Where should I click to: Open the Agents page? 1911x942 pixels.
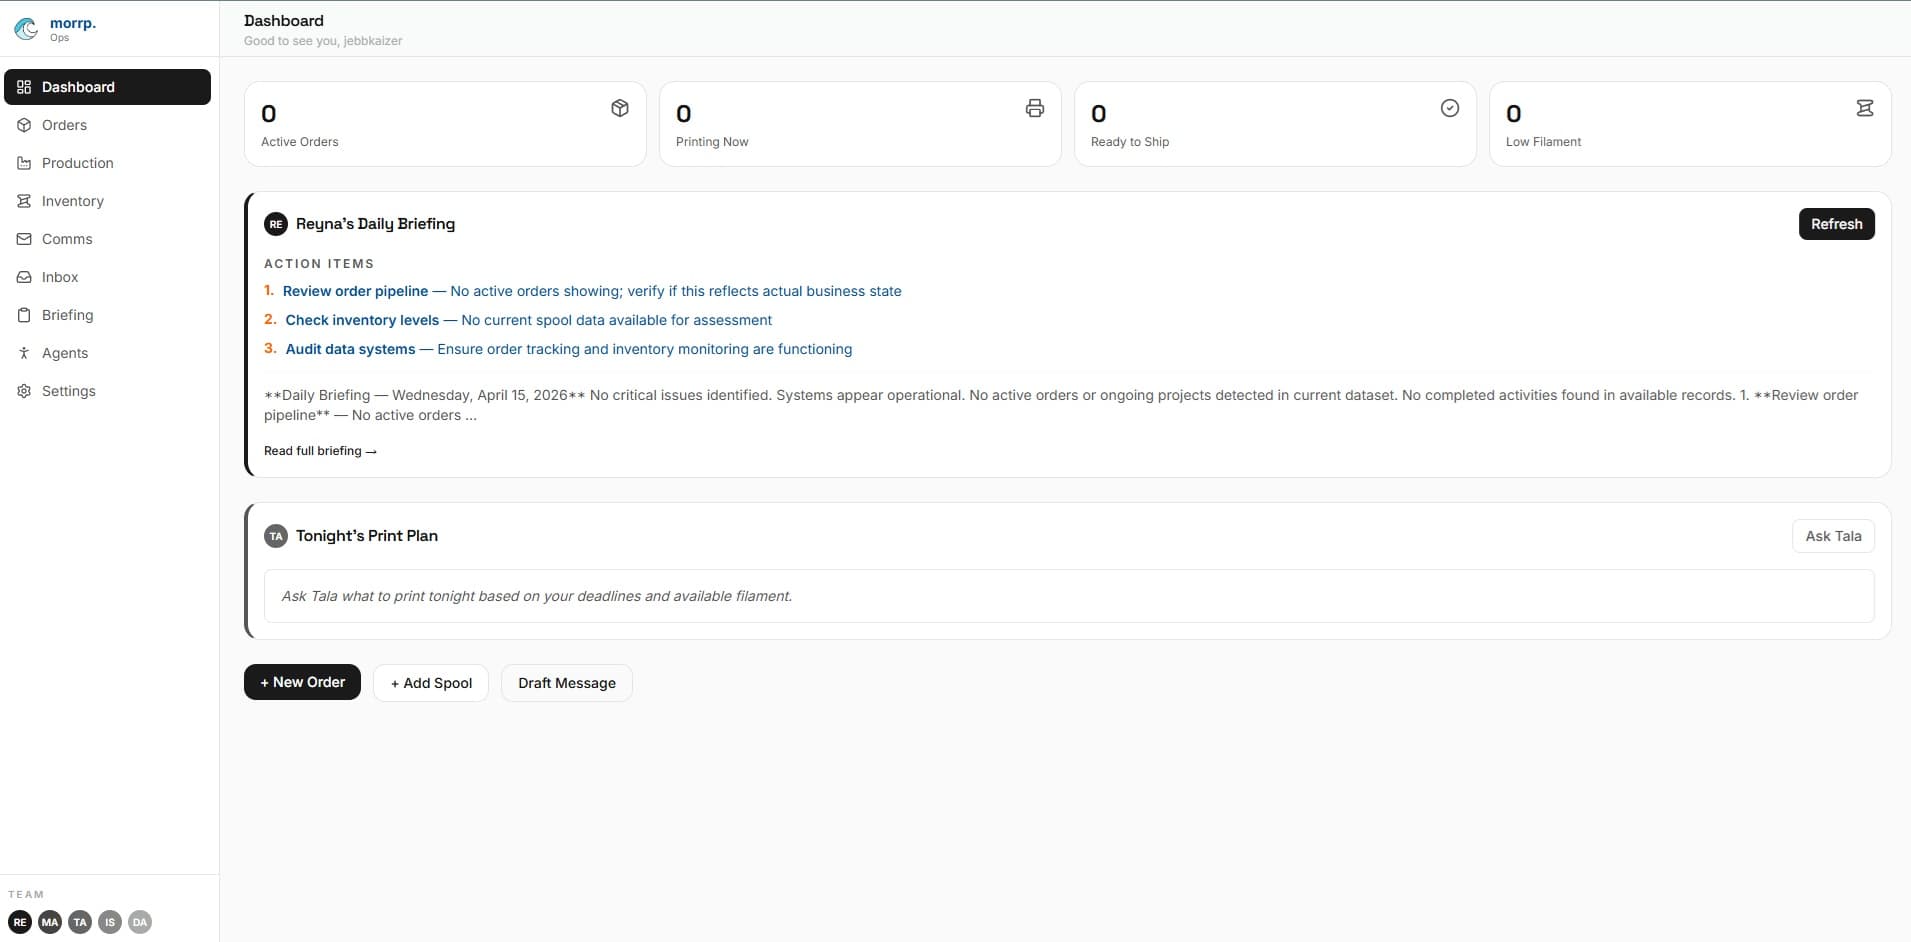click(107, 353)
